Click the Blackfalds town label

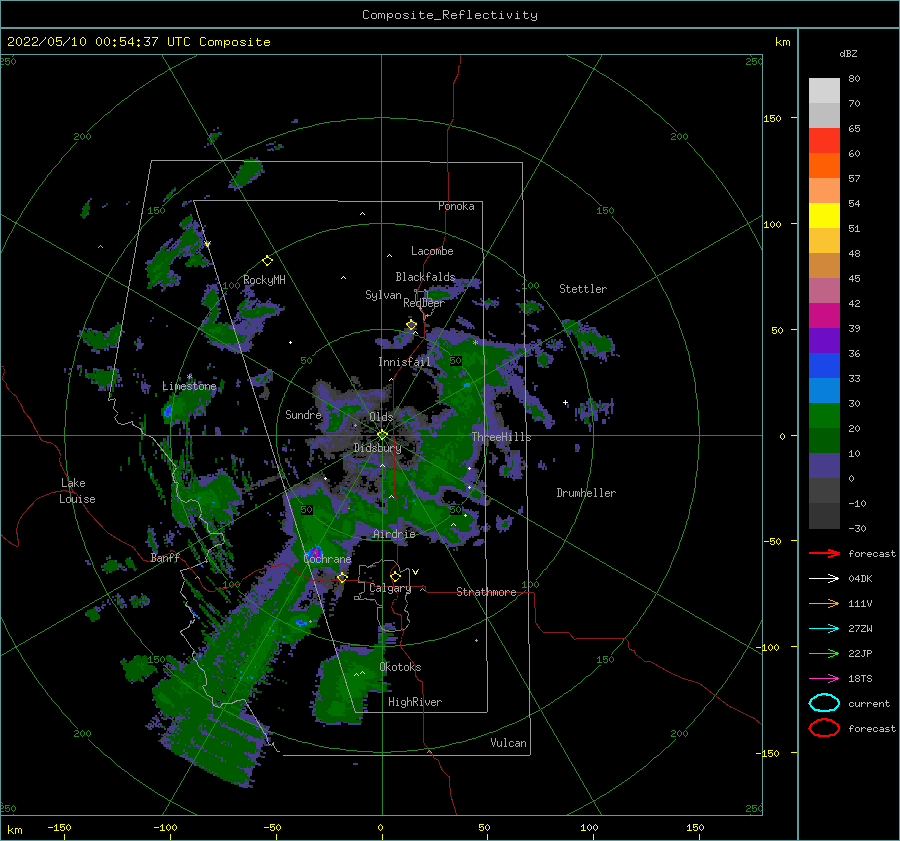(x=425, y=277)
